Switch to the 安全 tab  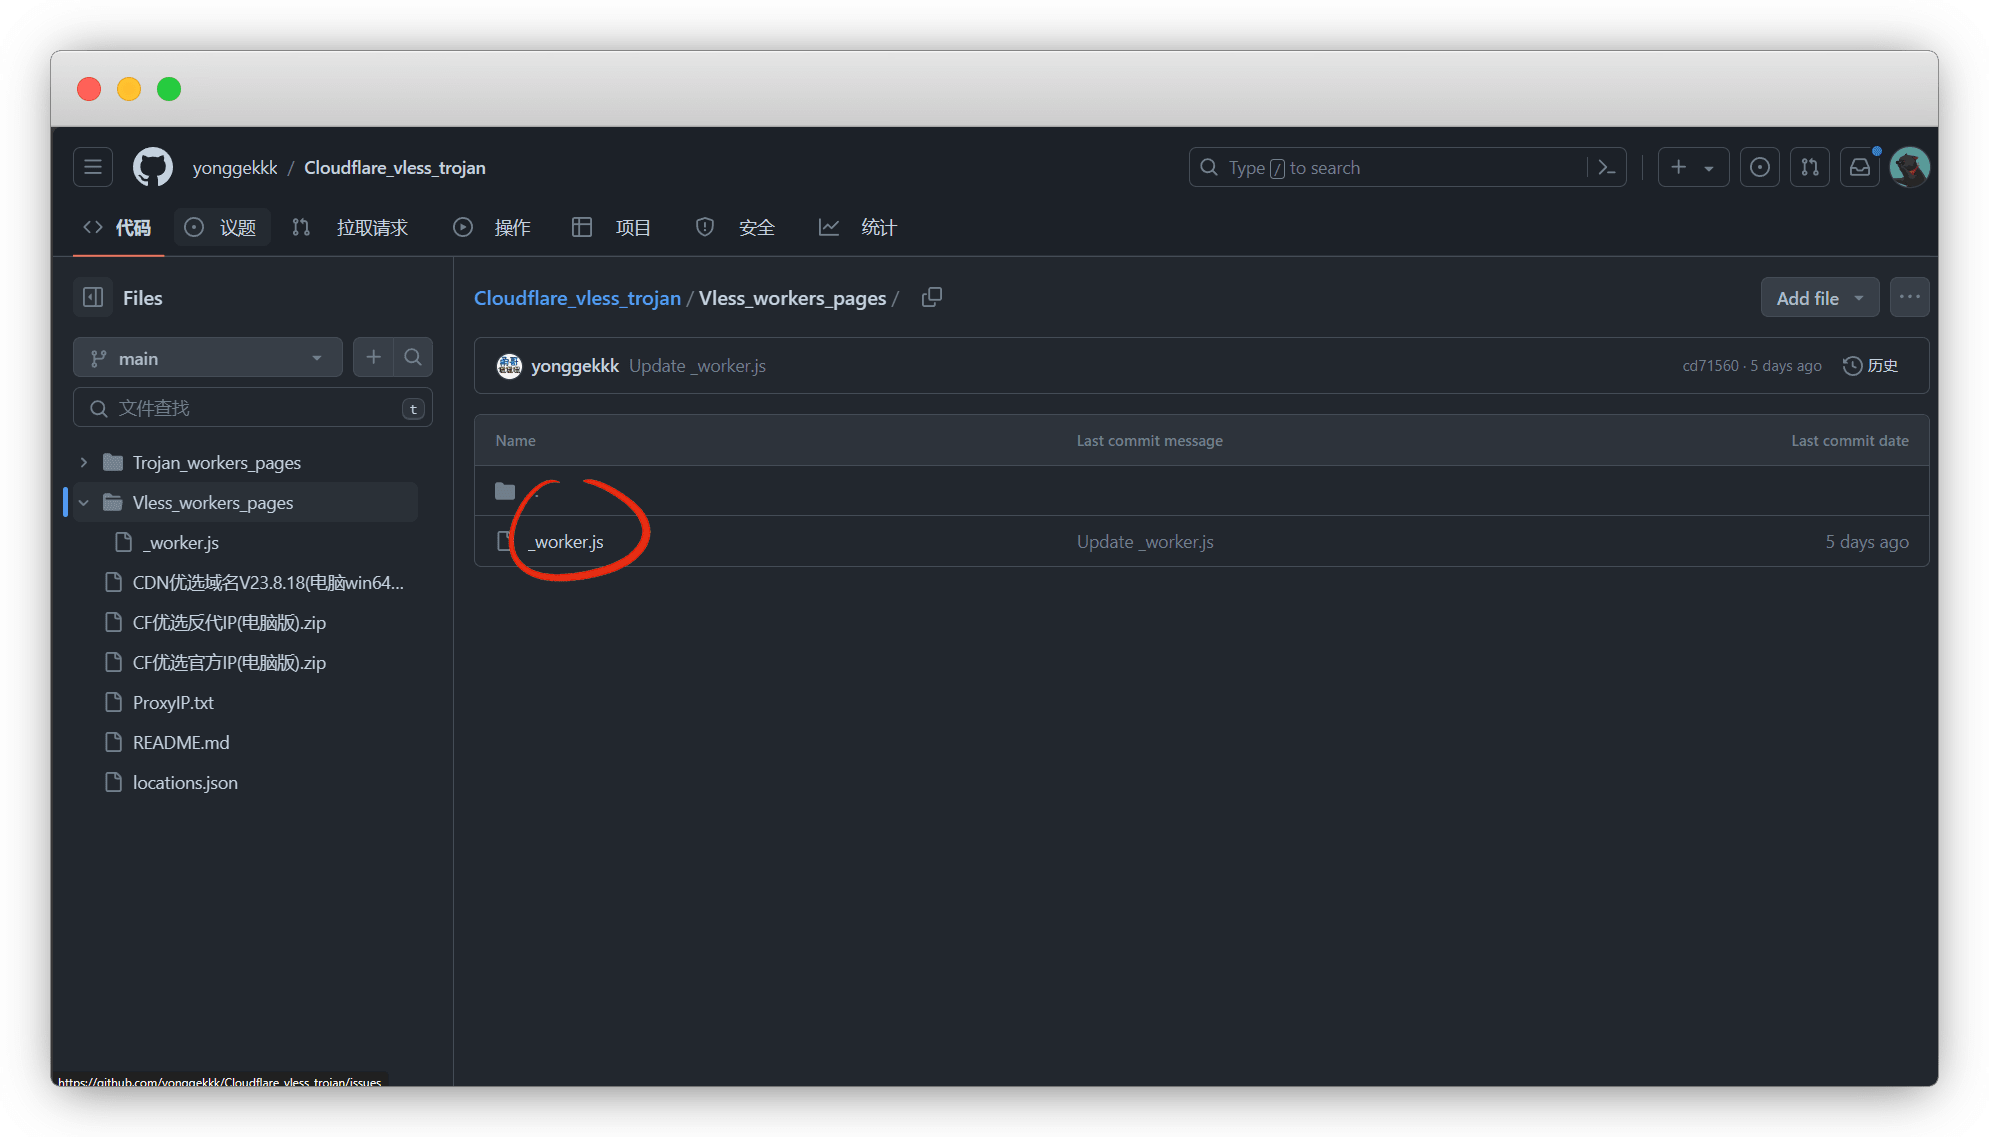pyautogui.click(x=735, y=227)
